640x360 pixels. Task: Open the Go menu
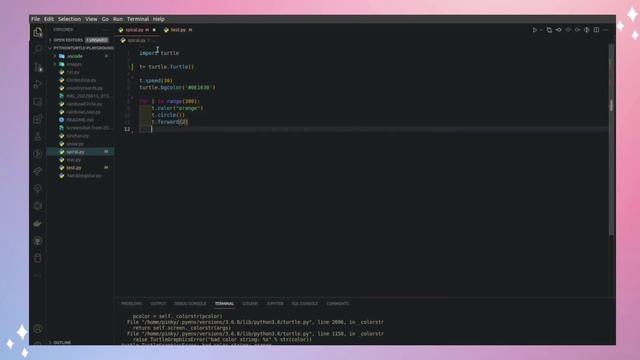click(x=105, y=19)
